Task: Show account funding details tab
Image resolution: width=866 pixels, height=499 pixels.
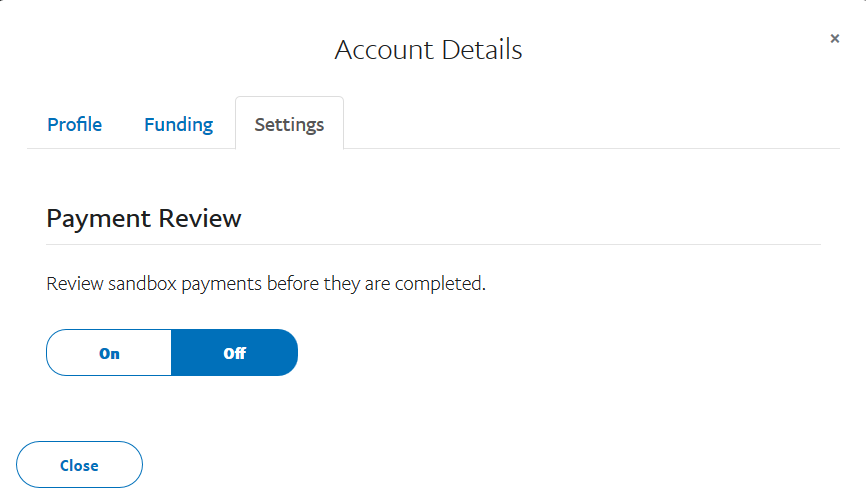Action: click(x=178, y=125)
